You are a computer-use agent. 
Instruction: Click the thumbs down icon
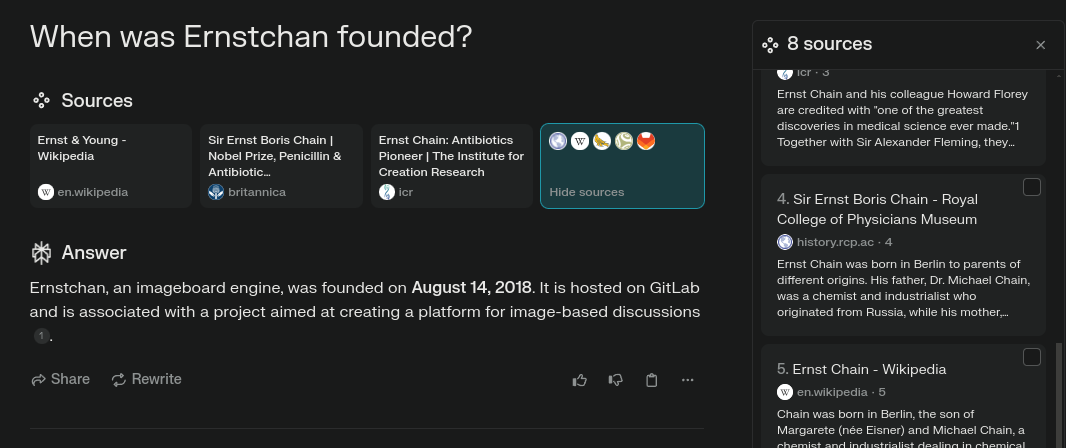point(615,380)
